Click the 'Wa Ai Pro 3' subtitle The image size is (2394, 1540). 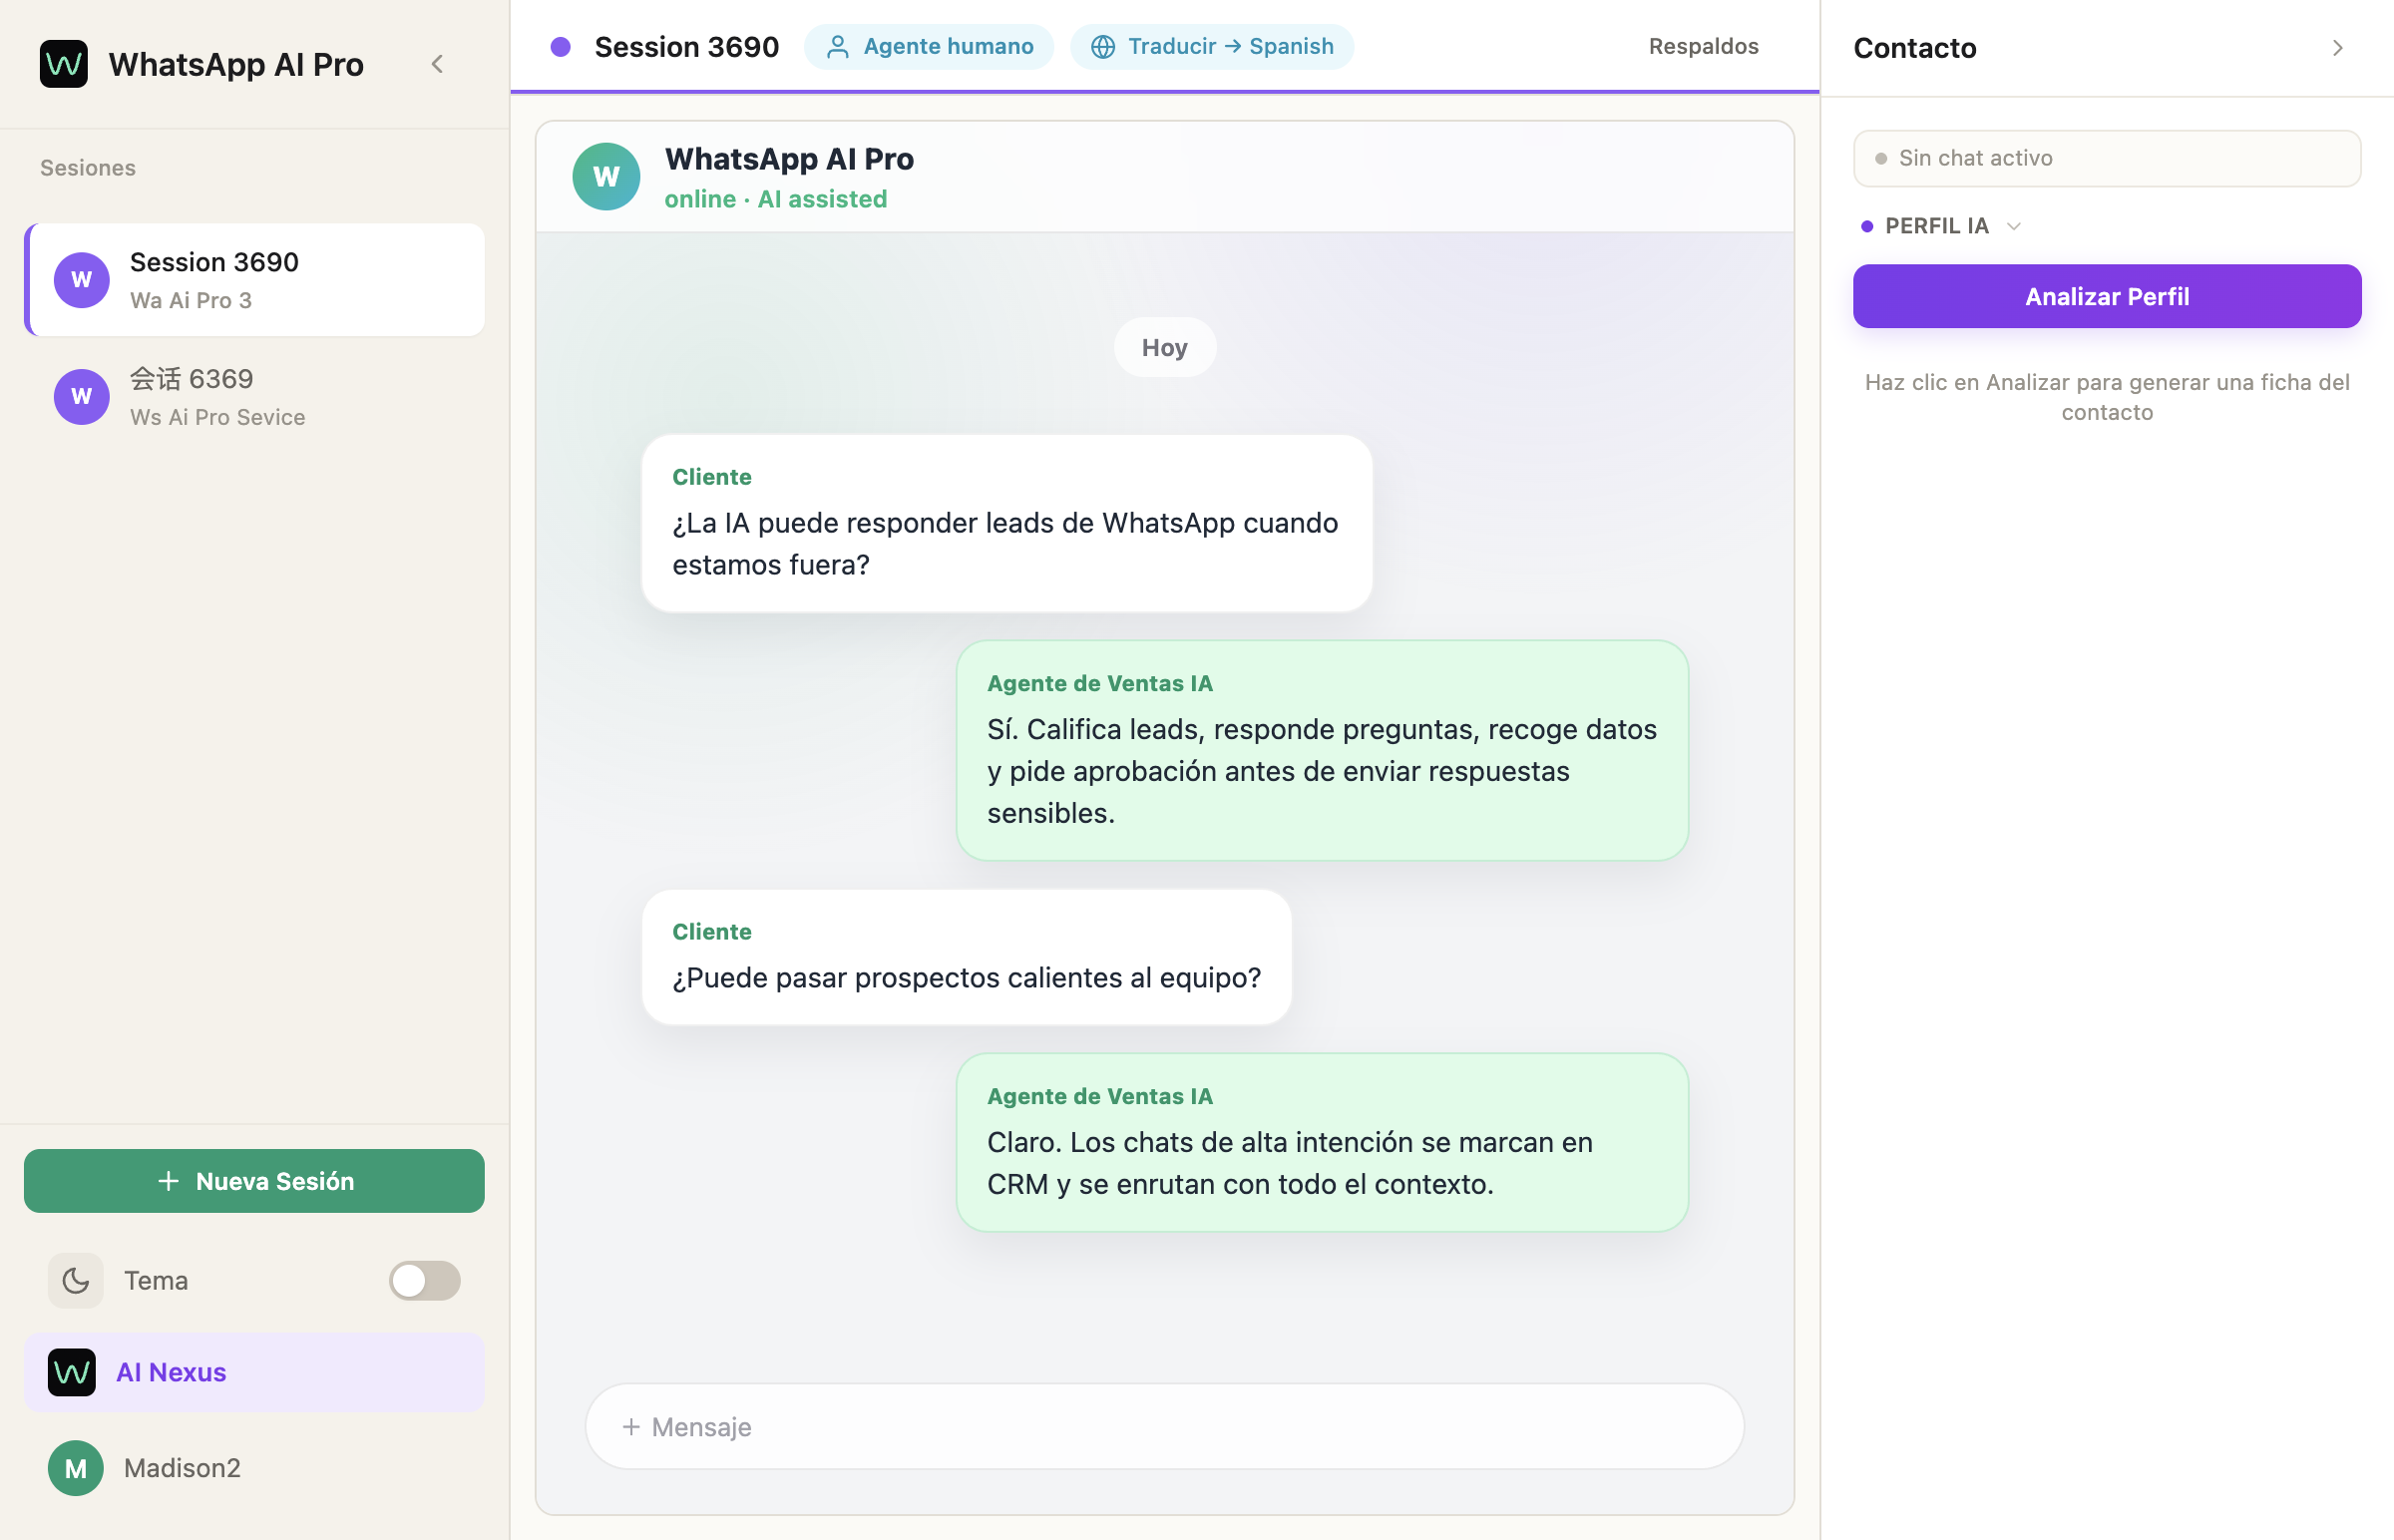pyautogui.click(x=191, y=300)
